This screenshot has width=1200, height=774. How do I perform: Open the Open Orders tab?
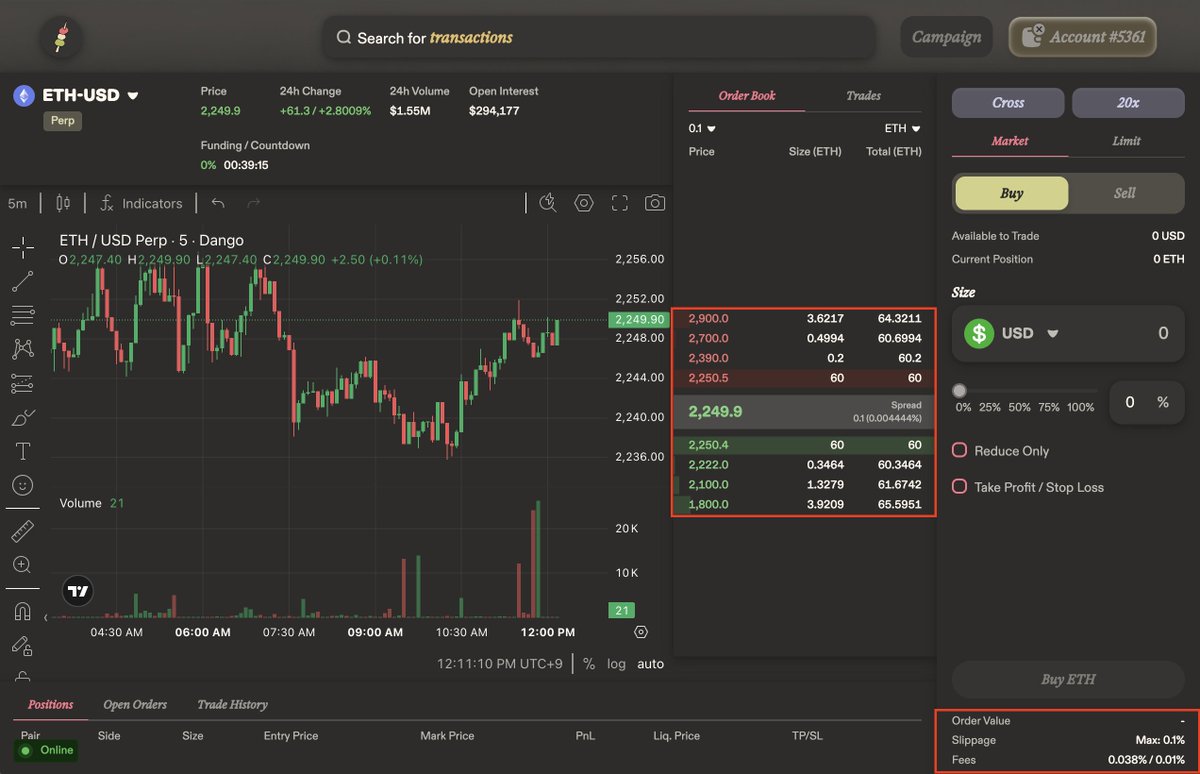tap(135, 704)
